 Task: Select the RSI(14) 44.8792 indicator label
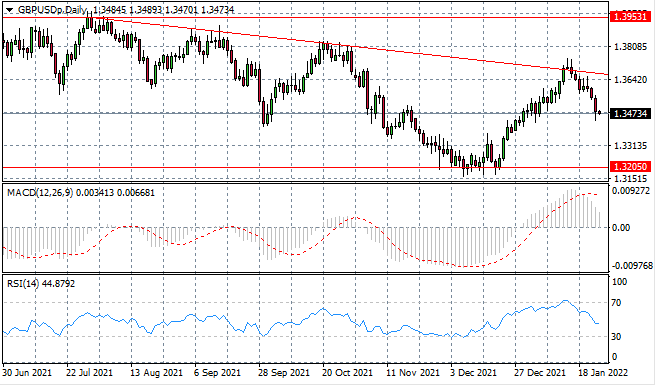(41, 284)
